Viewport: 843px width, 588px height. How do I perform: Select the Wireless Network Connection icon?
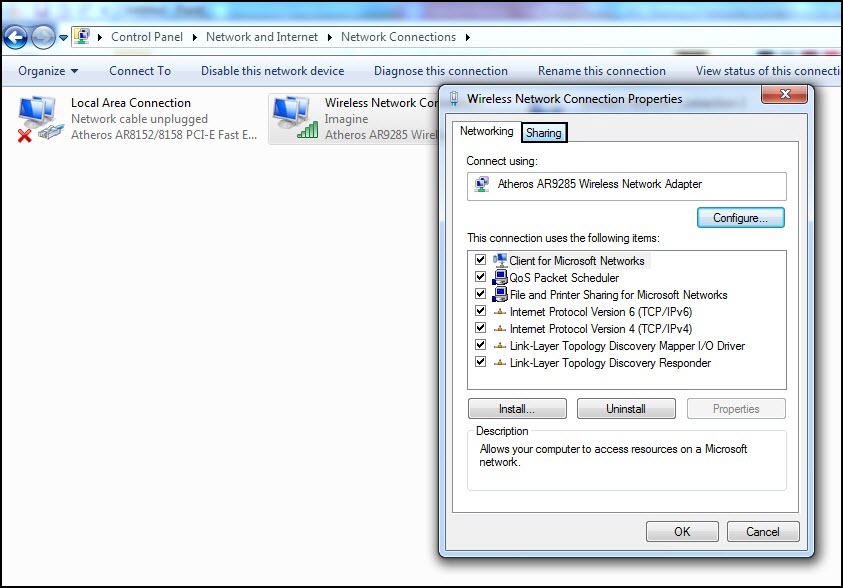[x=294, y=118]
